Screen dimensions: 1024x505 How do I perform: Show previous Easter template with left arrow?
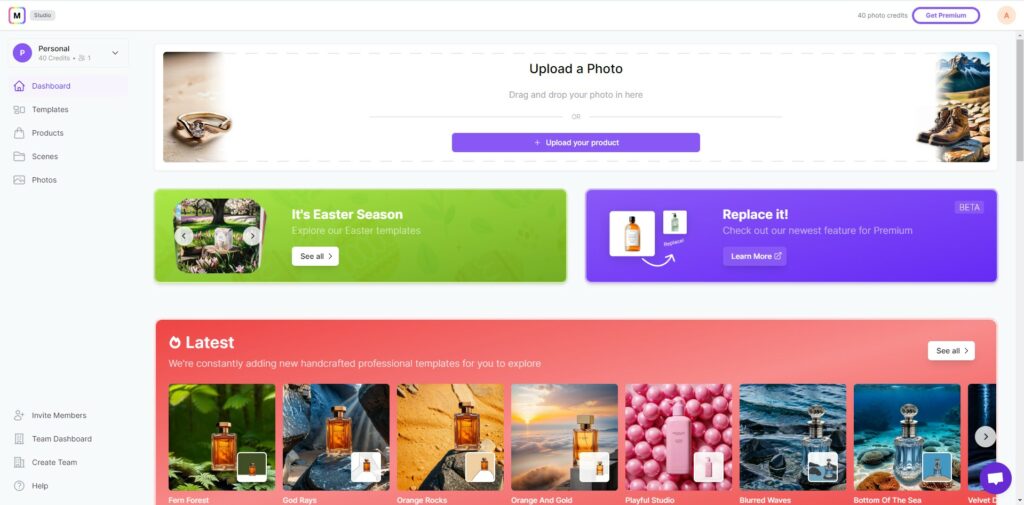[x=184, y=236]
